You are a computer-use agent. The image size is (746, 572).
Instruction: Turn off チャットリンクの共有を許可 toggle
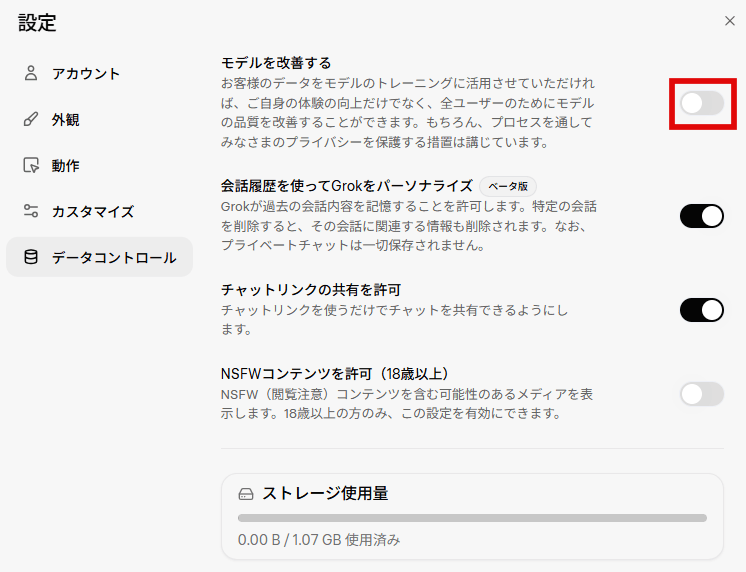coord(701,310)
